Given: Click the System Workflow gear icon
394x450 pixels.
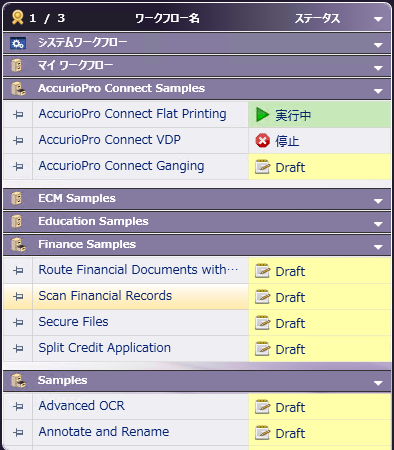Looking at the screenshot, I should tap(18, 43).
